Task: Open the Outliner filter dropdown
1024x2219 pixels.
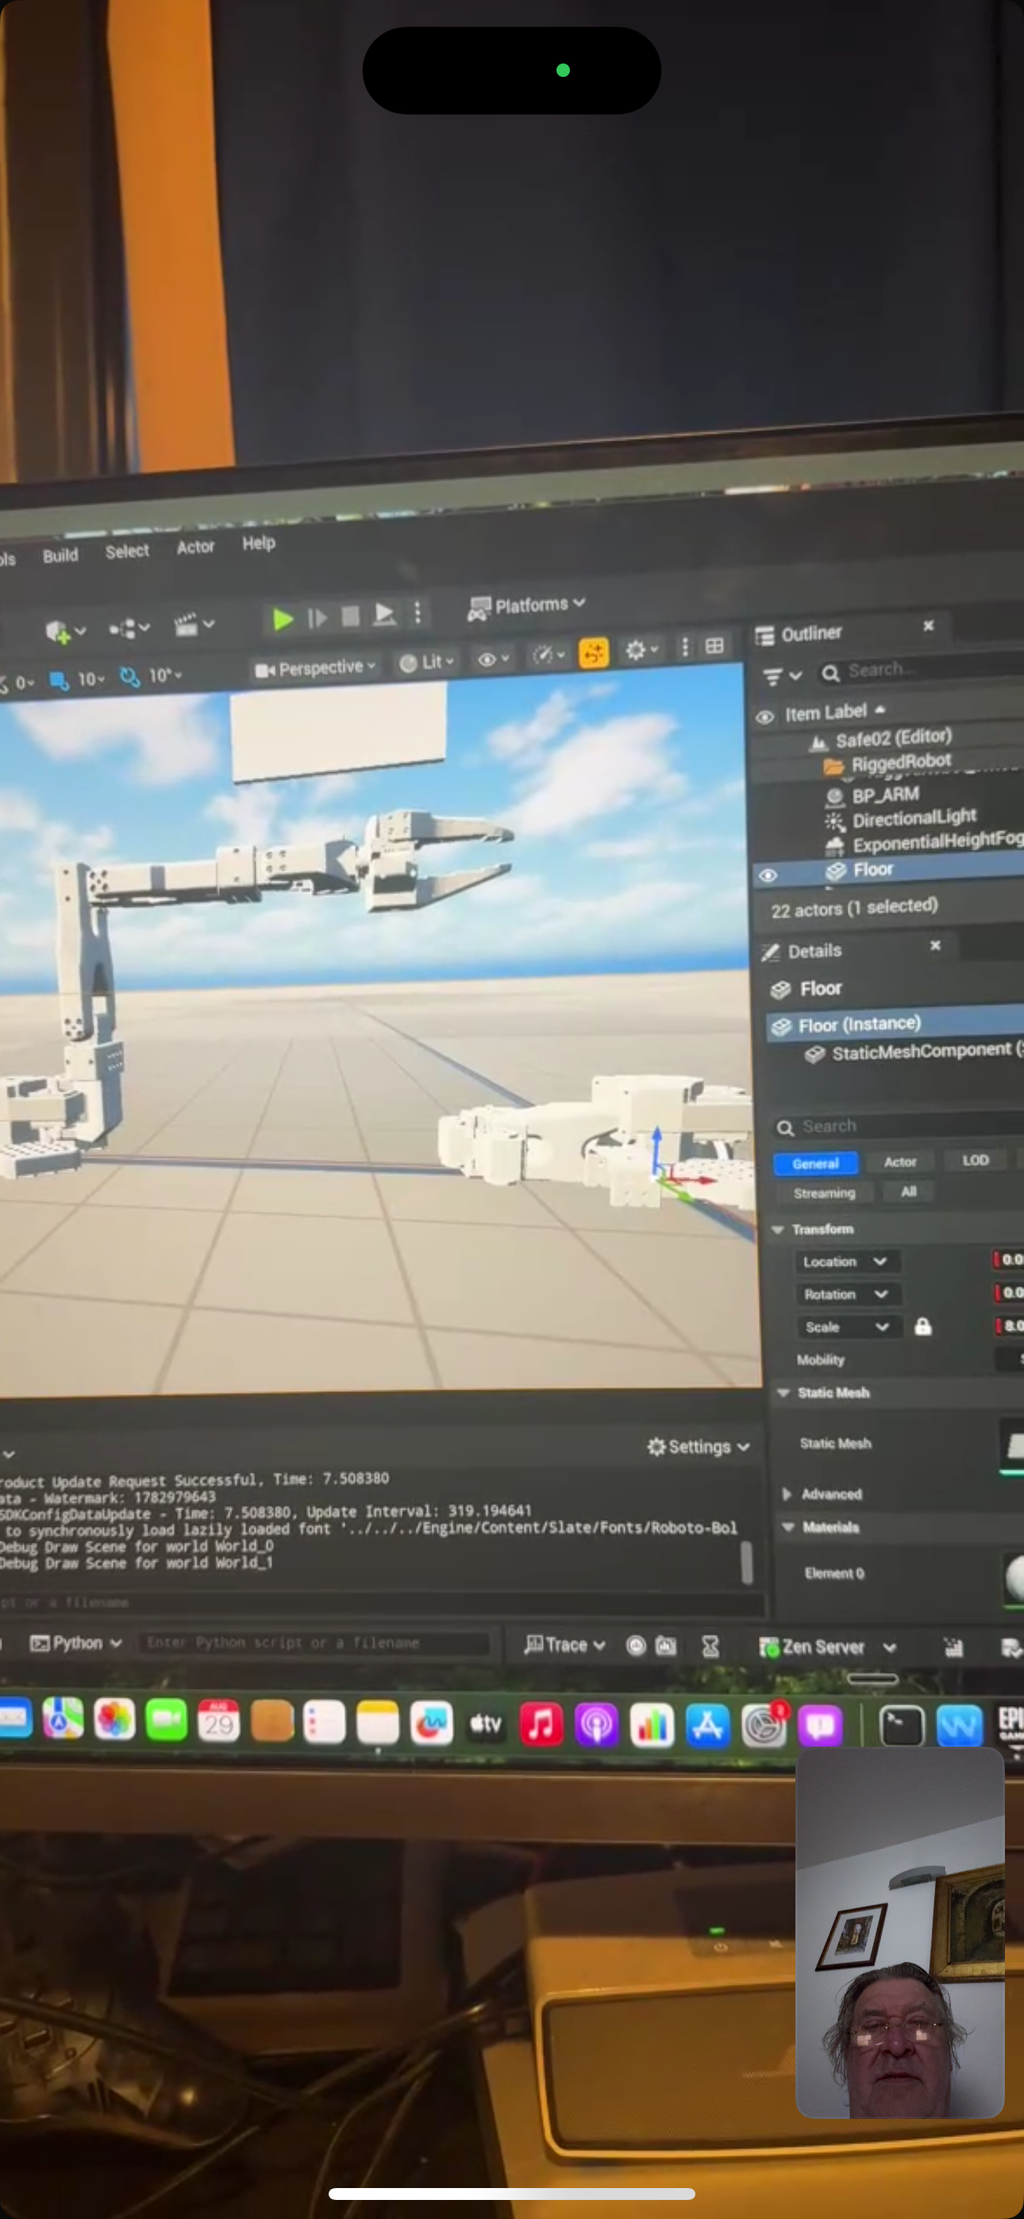Action: pyautogui.click(x=782, y=676)
